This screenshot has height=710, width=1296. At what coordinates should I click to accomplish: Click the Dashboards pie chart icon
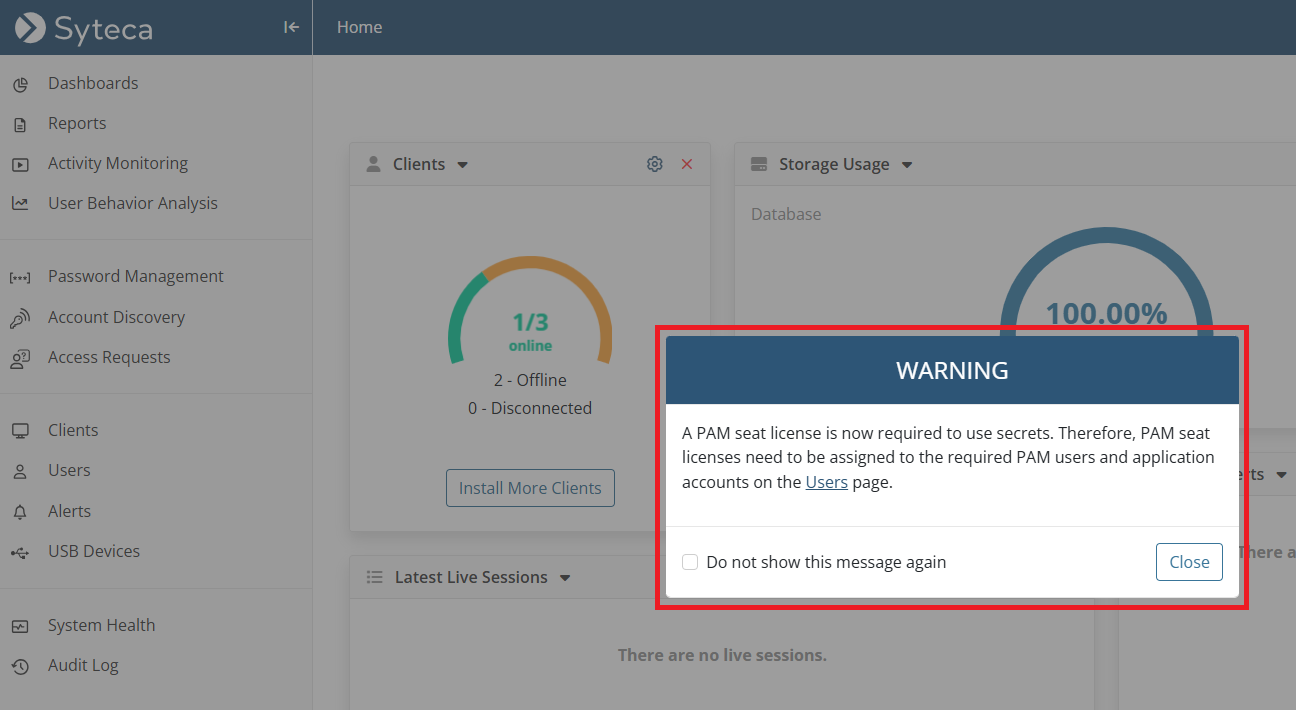(20, 84)
